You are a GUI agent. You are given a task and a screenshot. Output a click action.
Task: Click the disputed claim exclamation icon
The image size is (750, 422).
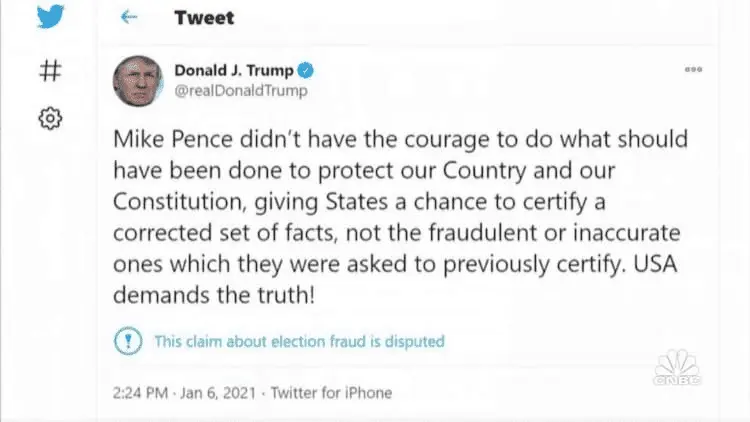[x=129, y=340]
